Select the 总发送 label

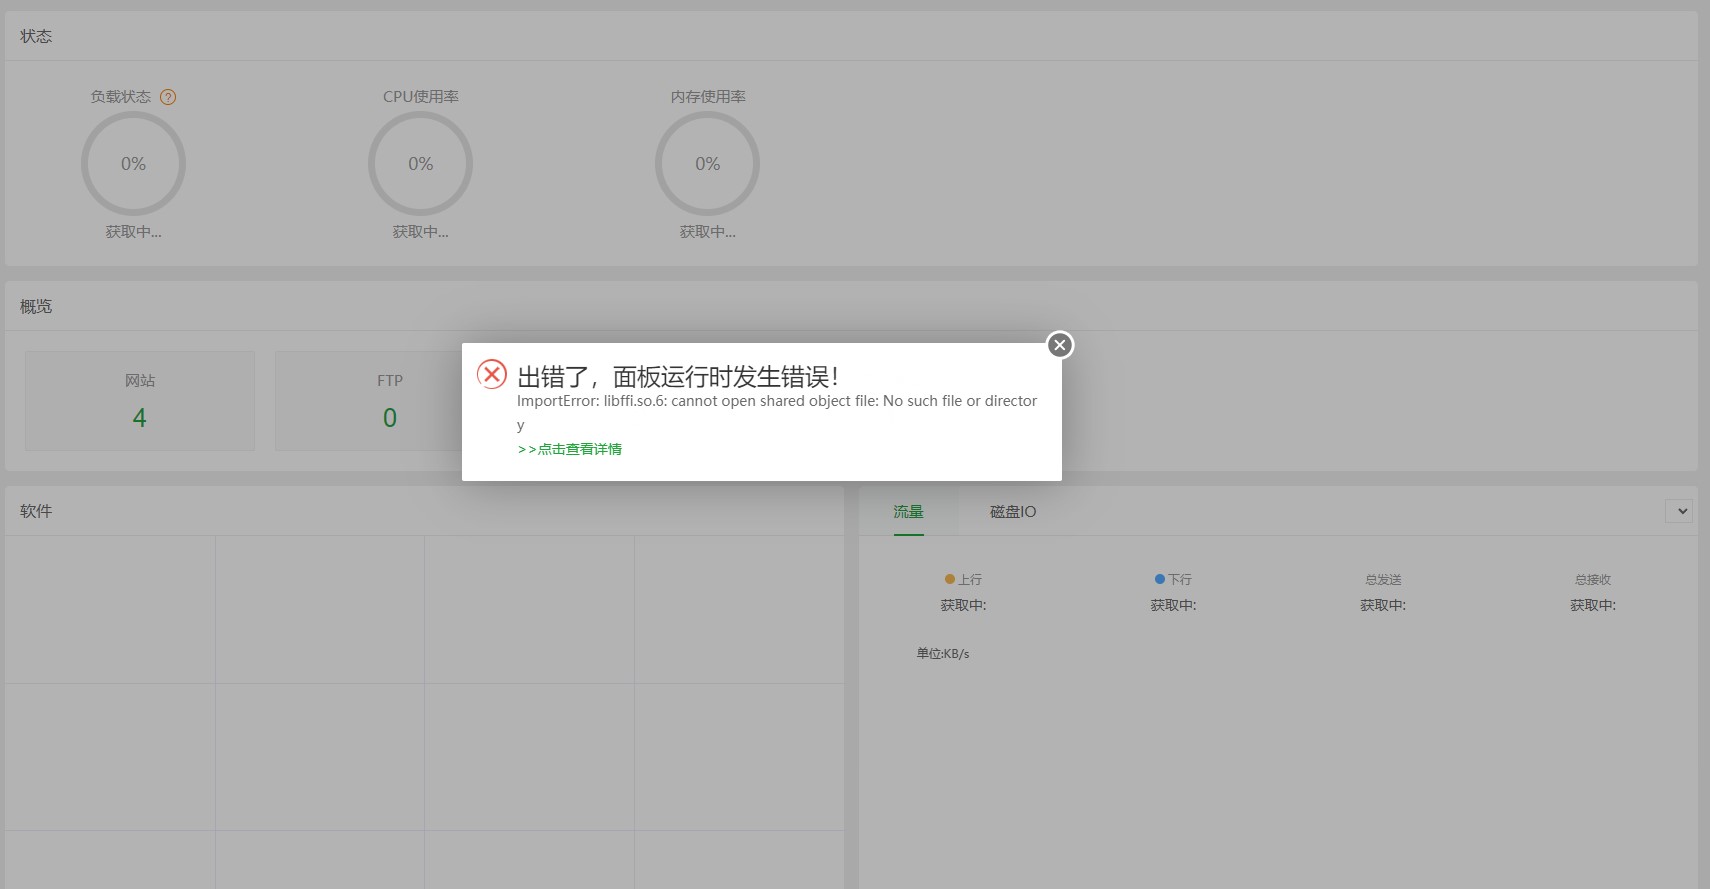pos(1383,579)
